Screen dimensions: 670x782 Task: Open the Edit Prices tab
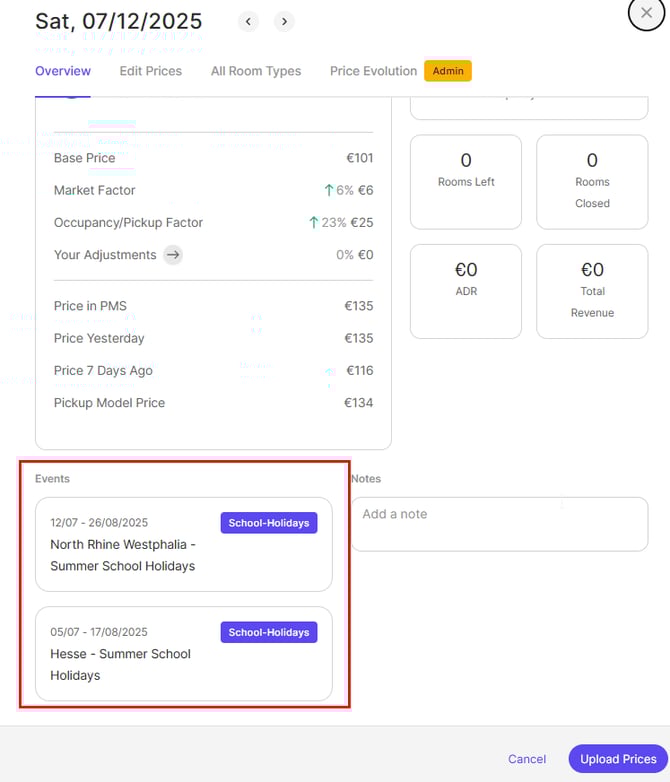[151, 71]
